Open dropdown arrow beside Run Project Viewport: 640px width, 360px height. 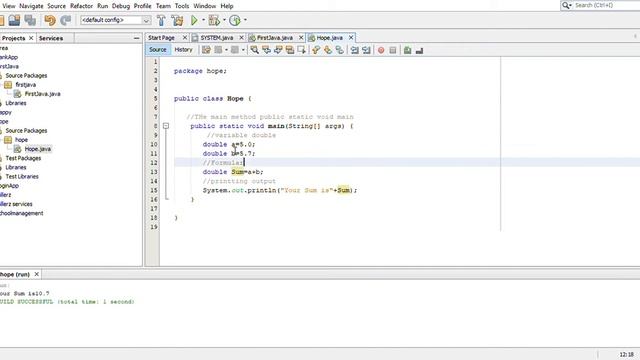pyautogui.click(x=203, y=20)
